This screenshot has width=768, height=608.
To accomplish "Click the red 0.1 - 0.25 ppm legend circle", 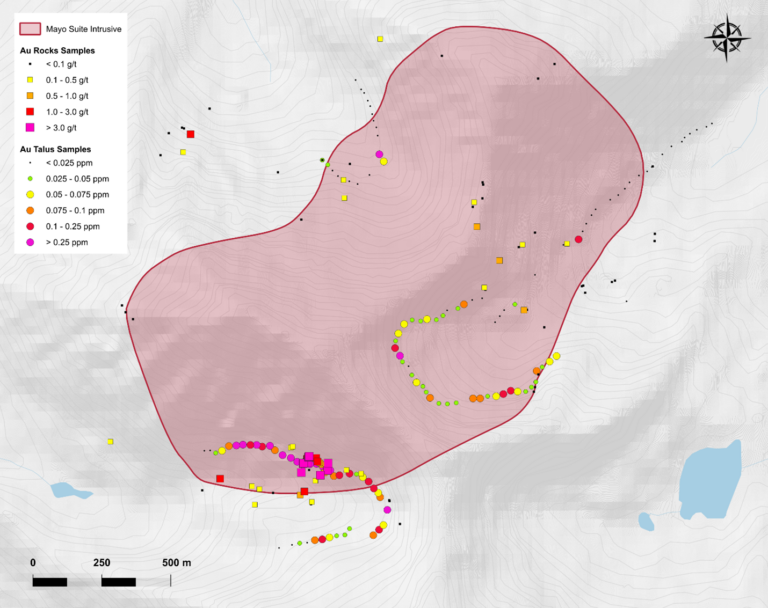I will coord(31,226).
